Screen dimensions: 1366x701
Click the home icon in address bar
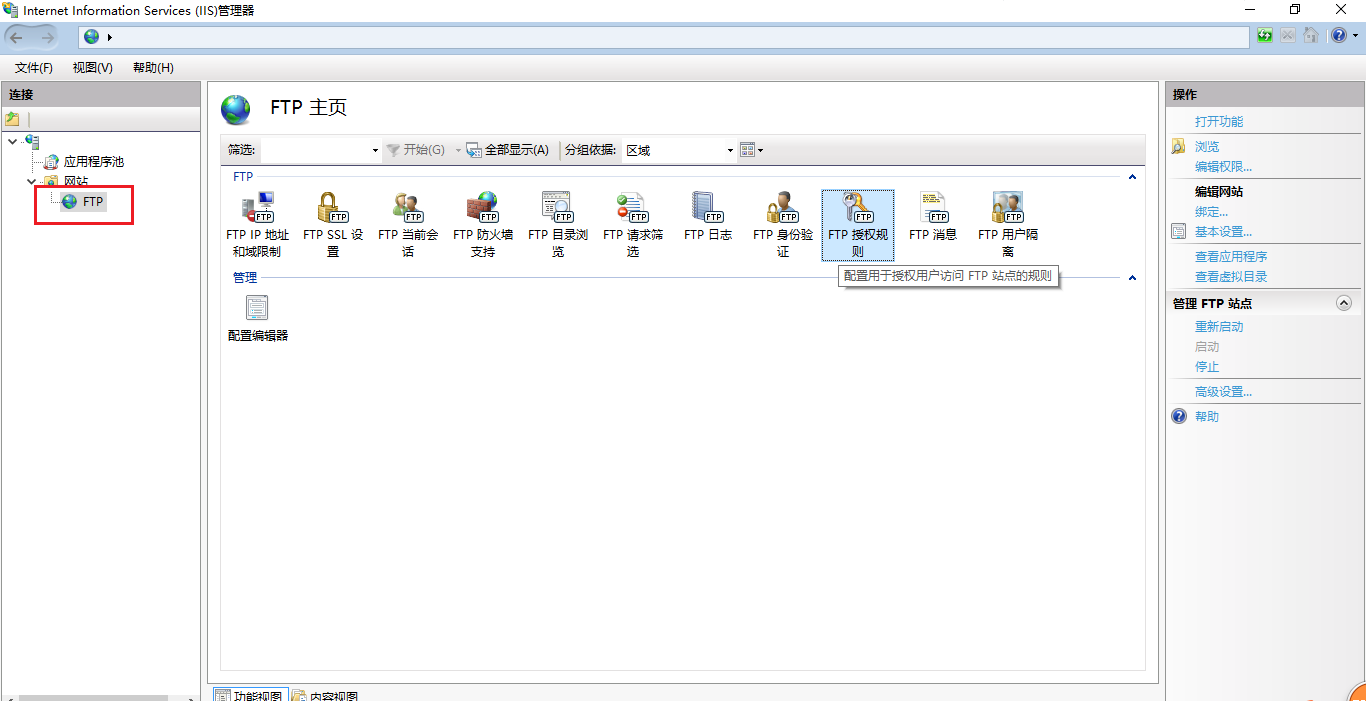point(1309,36)
